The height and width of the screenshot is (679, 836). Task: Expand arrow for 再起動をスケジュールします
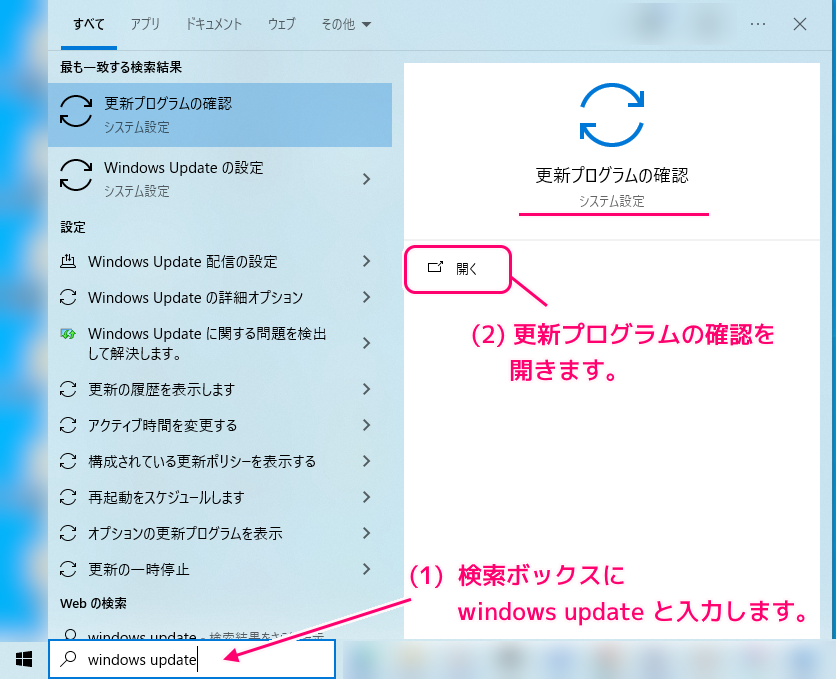(x=366, y=497)
